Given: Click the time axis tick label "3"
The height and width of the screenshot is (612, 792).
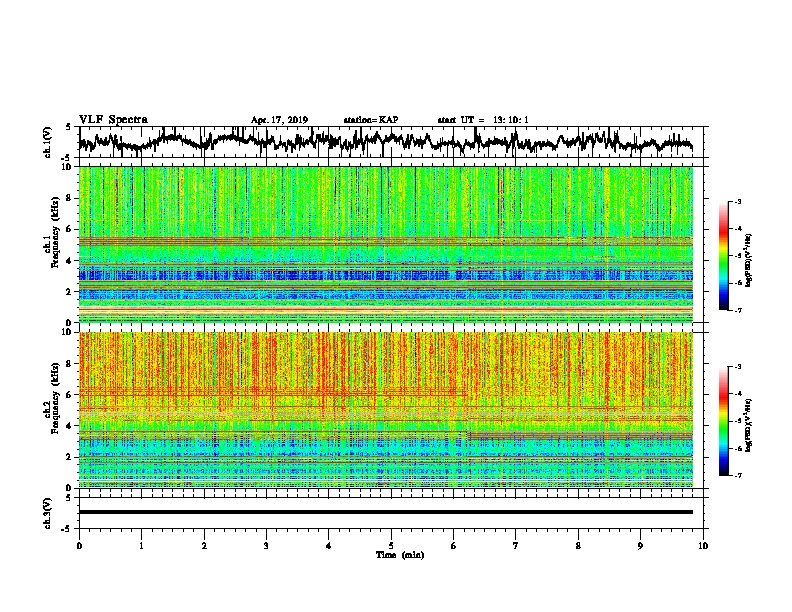Looking at the screenshot, I should tap(266, 546).
